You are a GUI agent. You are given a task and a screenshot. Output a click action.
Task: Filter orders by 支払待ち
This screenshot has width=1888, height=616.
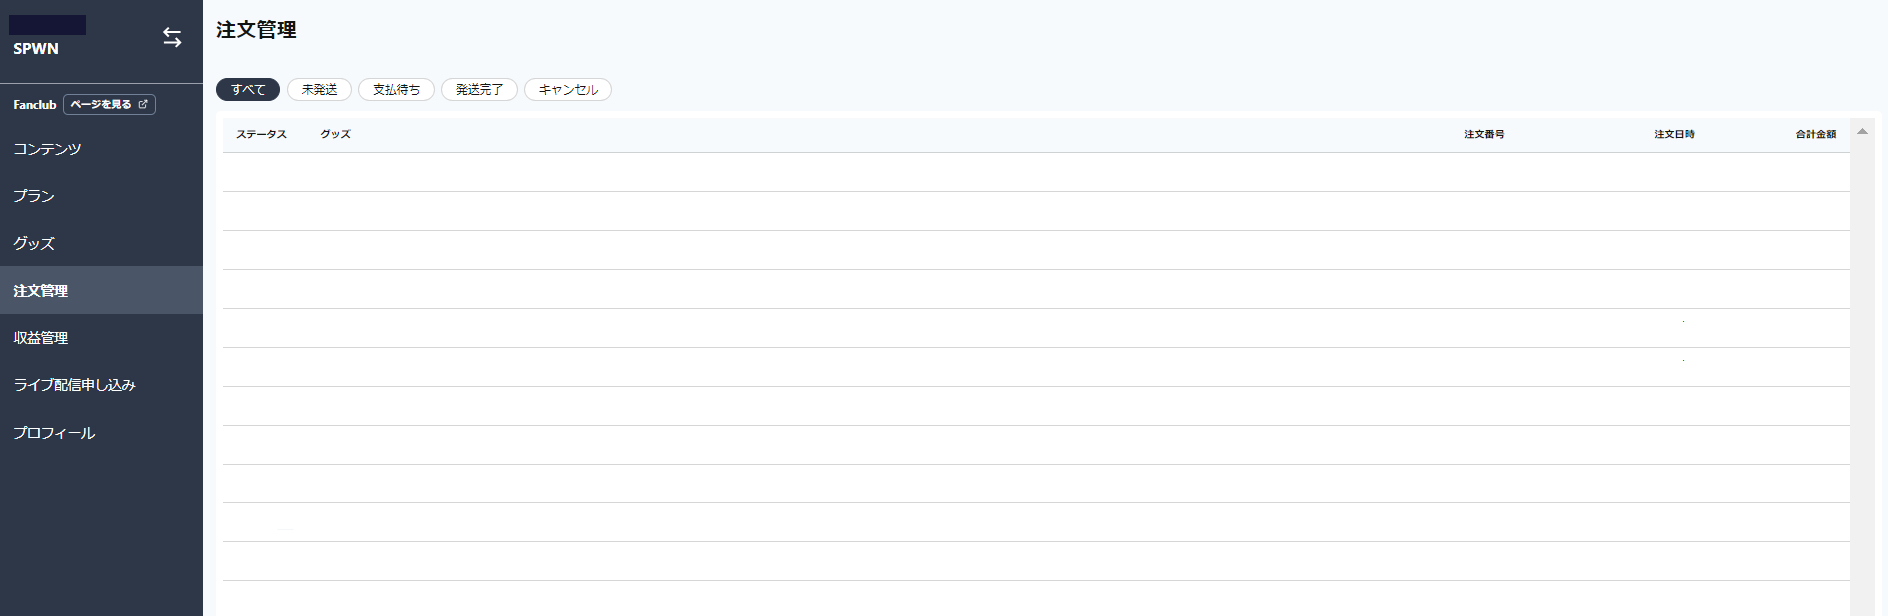click(x=396, y=90)
